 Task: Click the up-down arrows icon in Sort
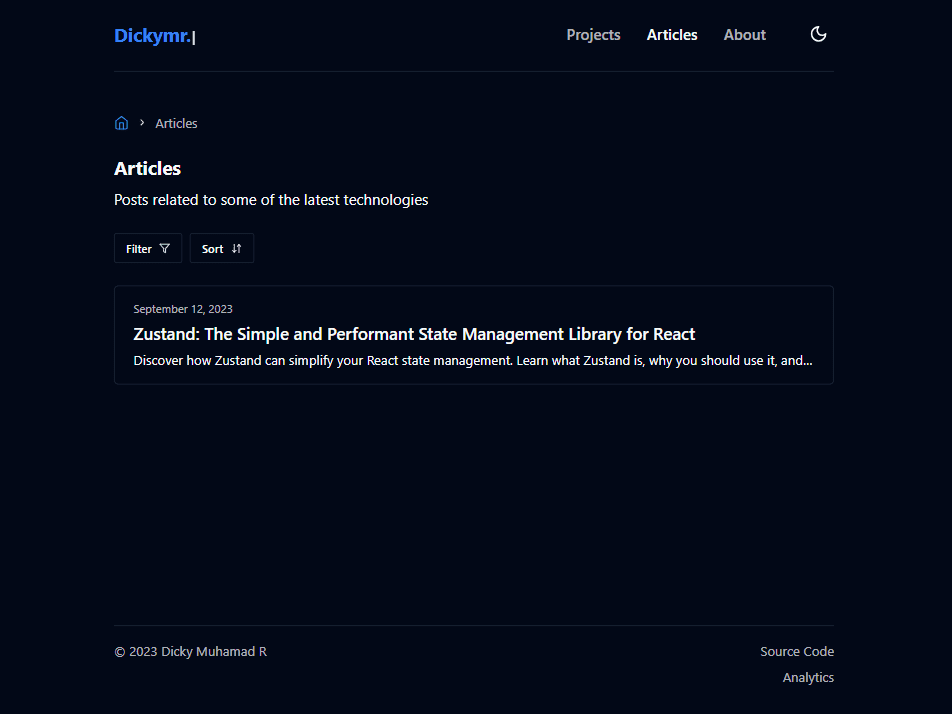(237, 249)
